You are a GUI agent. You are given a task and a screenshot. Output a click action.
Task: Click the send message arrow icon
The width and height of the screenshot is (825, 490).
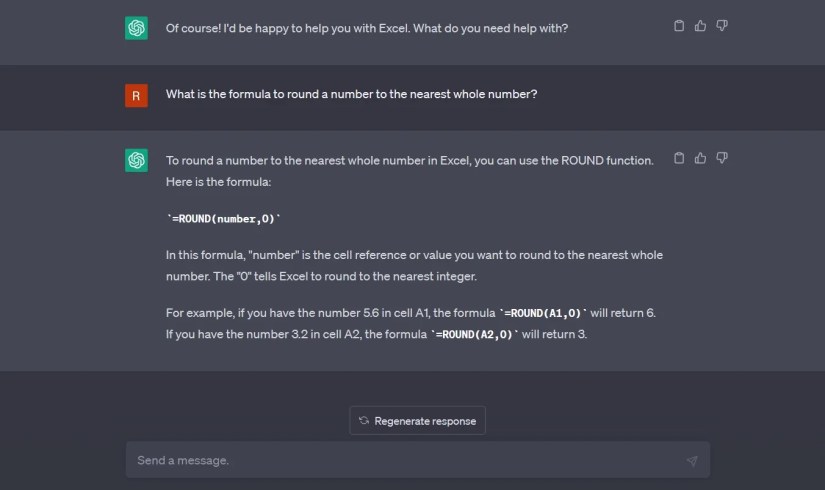tap(692, 461)
